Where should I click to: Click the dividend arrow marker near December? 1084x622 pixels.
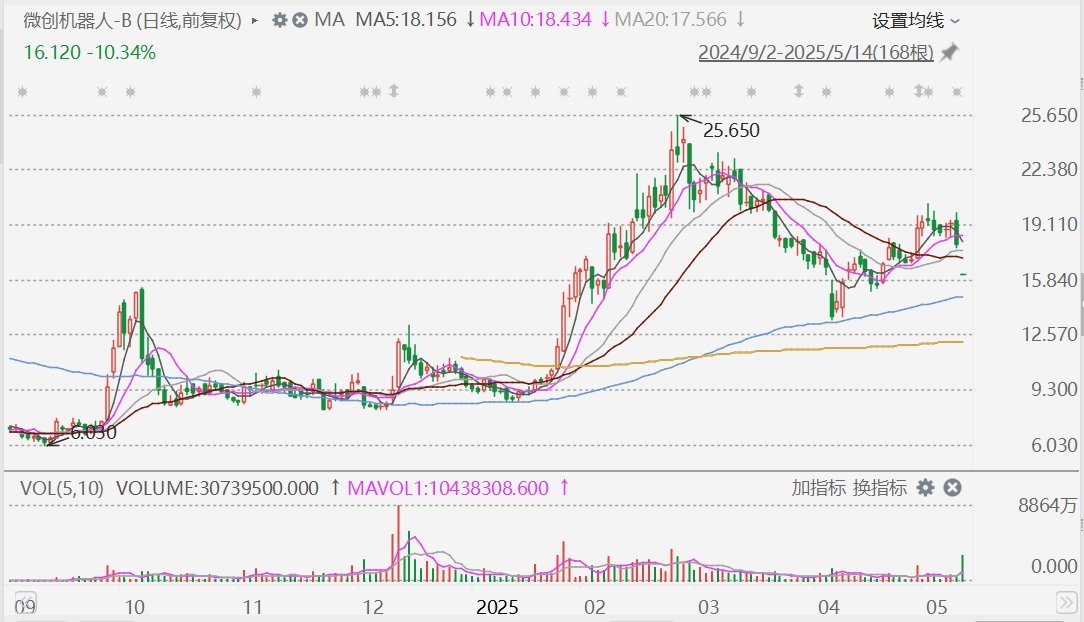394,91
